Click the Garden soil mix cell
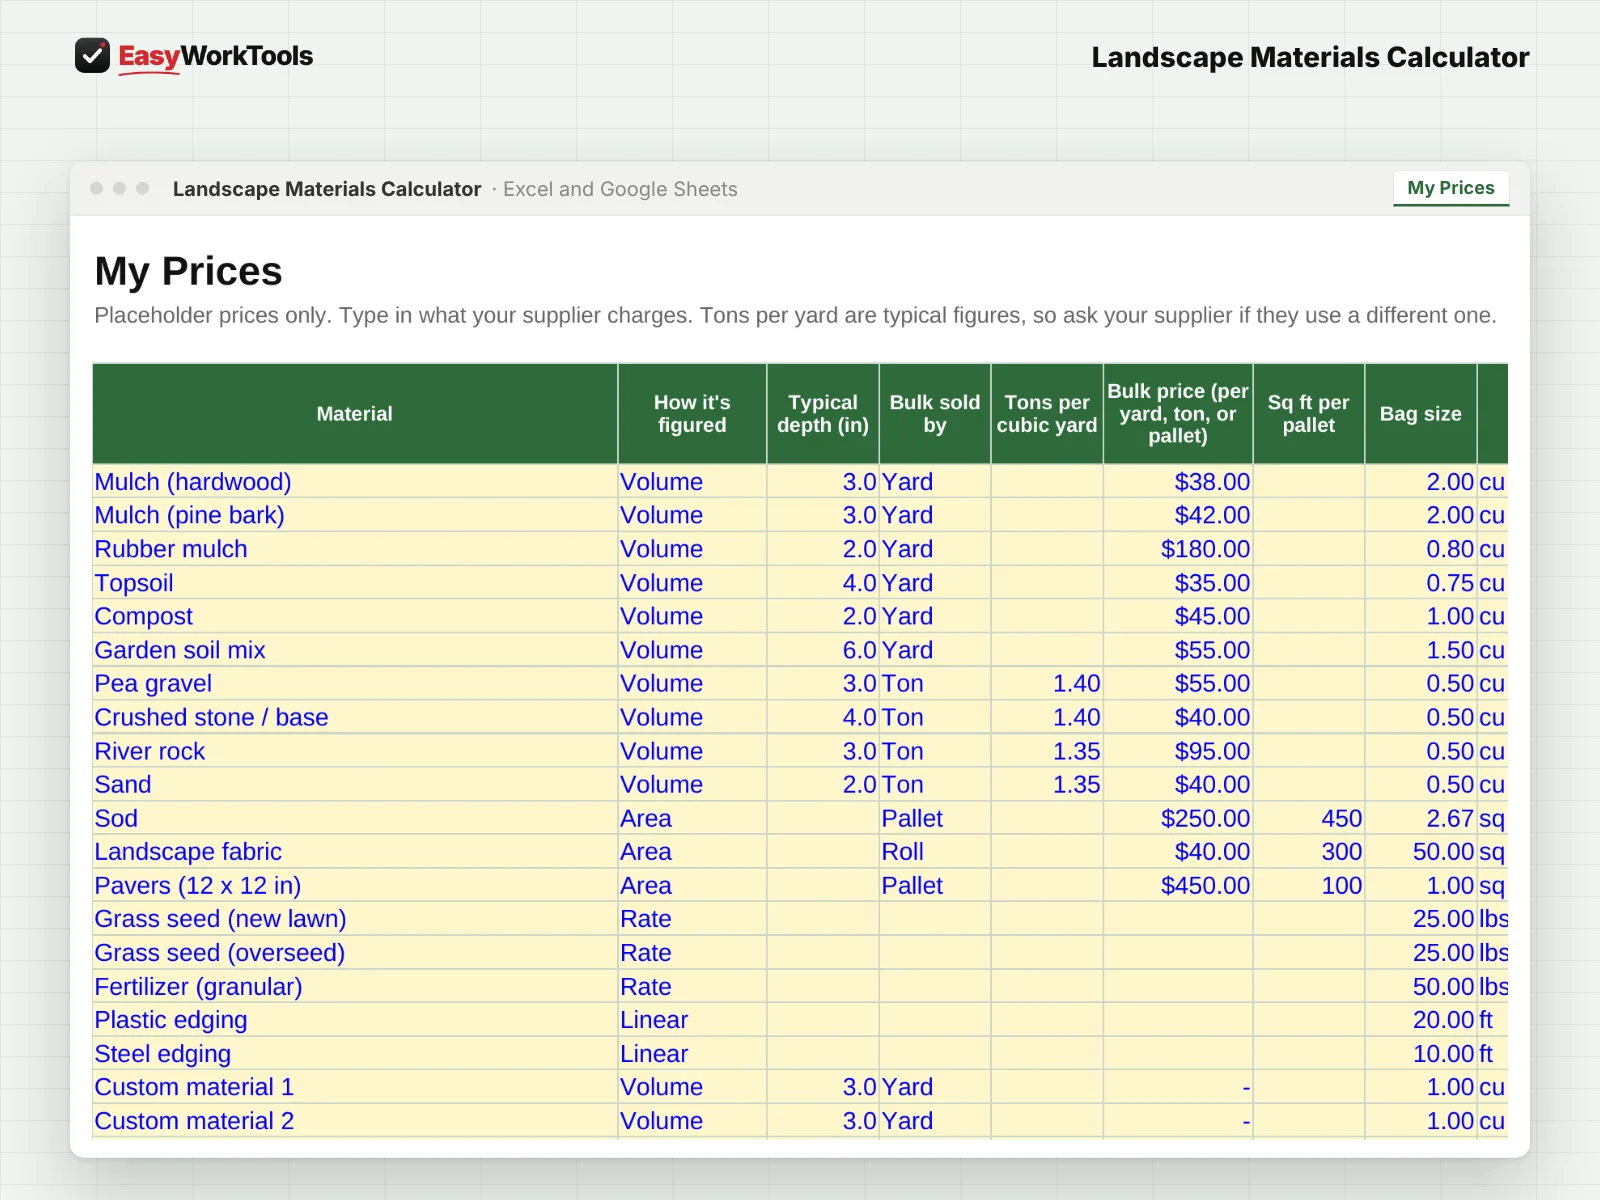This screenshot has width=1600, height=1200. point(355,650)
